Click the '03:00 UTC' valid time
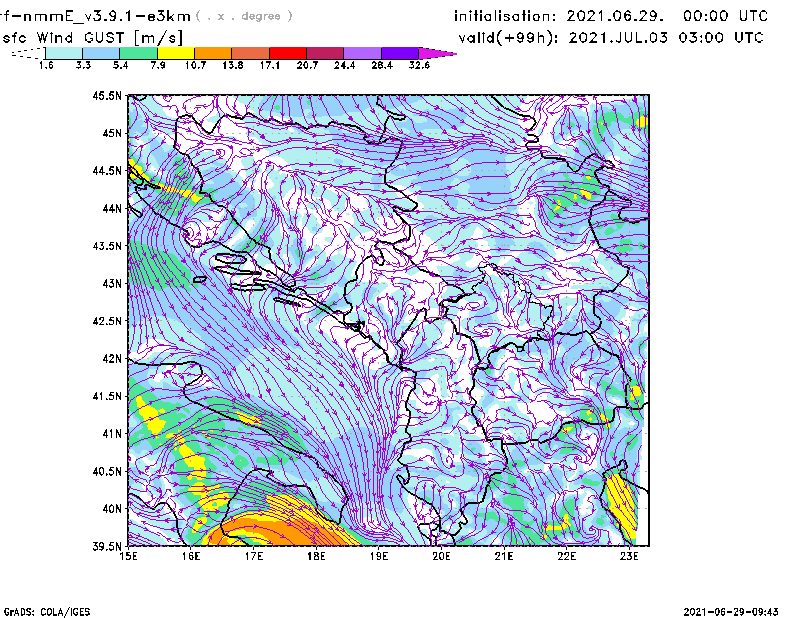800x618 pixels. [721, 38]
